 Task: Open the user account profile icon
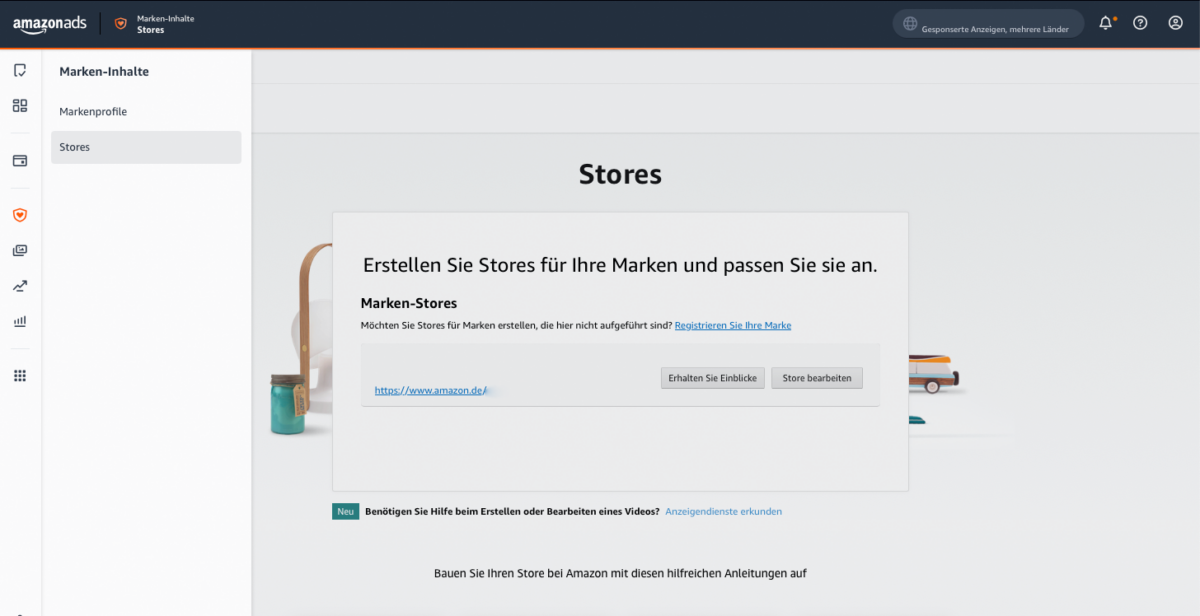pos(1176,23)
